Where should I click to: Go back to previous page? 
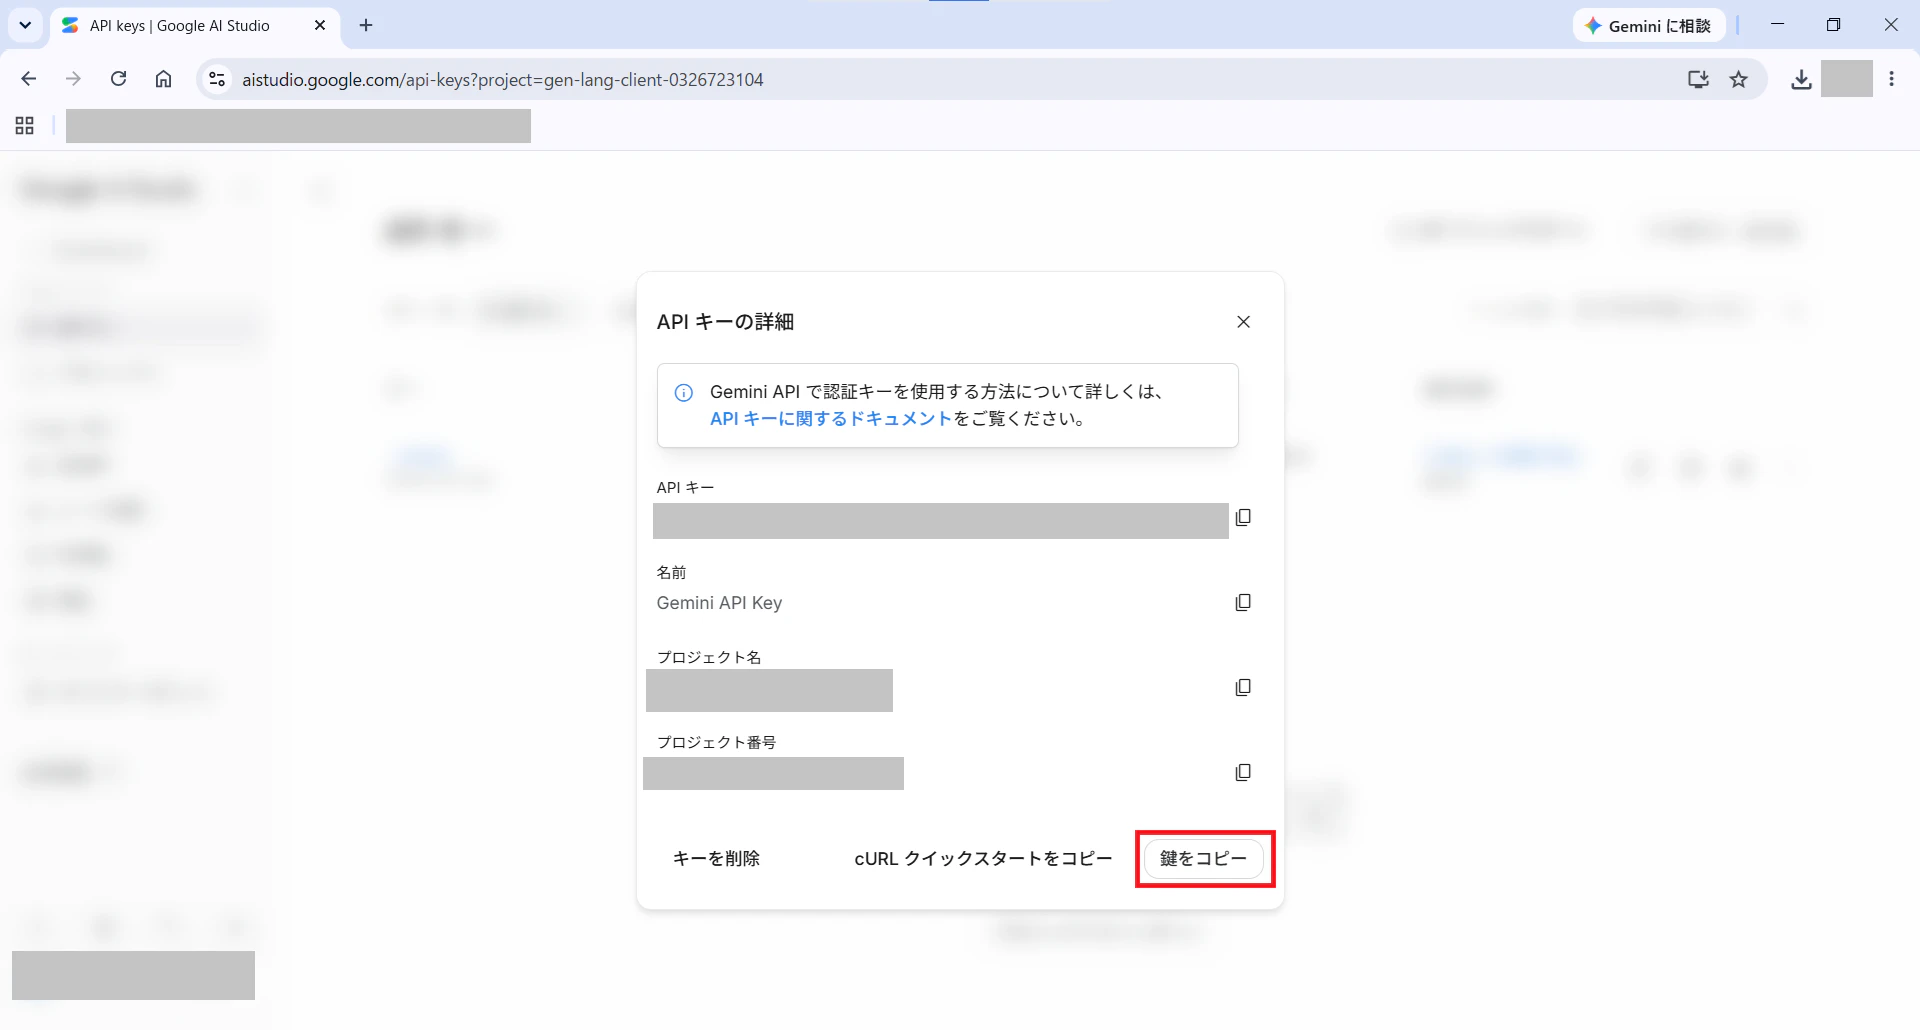point(29,79)
